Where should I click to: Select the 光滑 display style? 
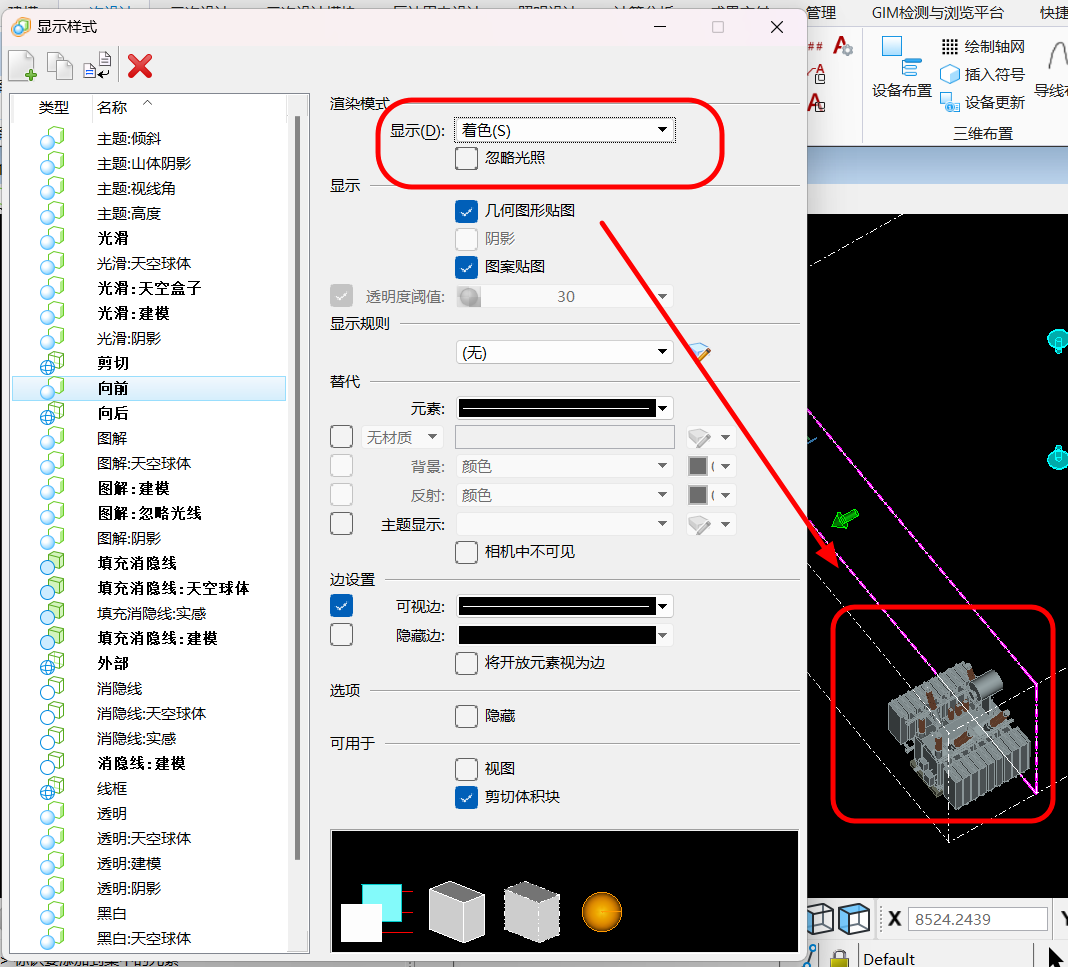pos(112,238)
